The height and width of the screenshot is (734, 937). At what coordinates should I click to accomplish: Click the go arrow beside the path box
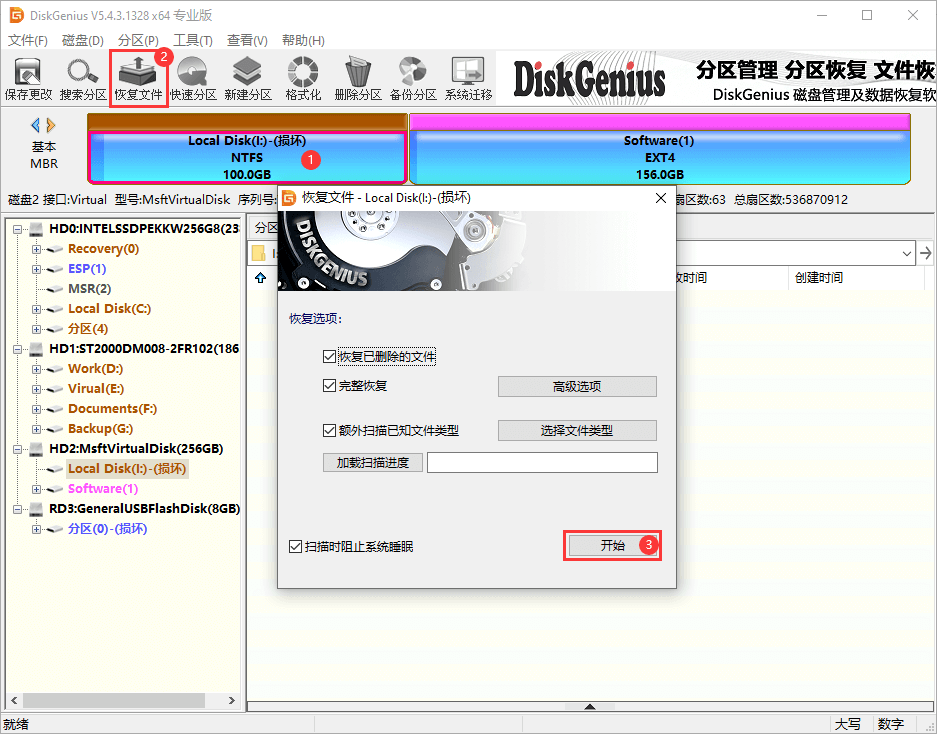click(x=926, y=253)
